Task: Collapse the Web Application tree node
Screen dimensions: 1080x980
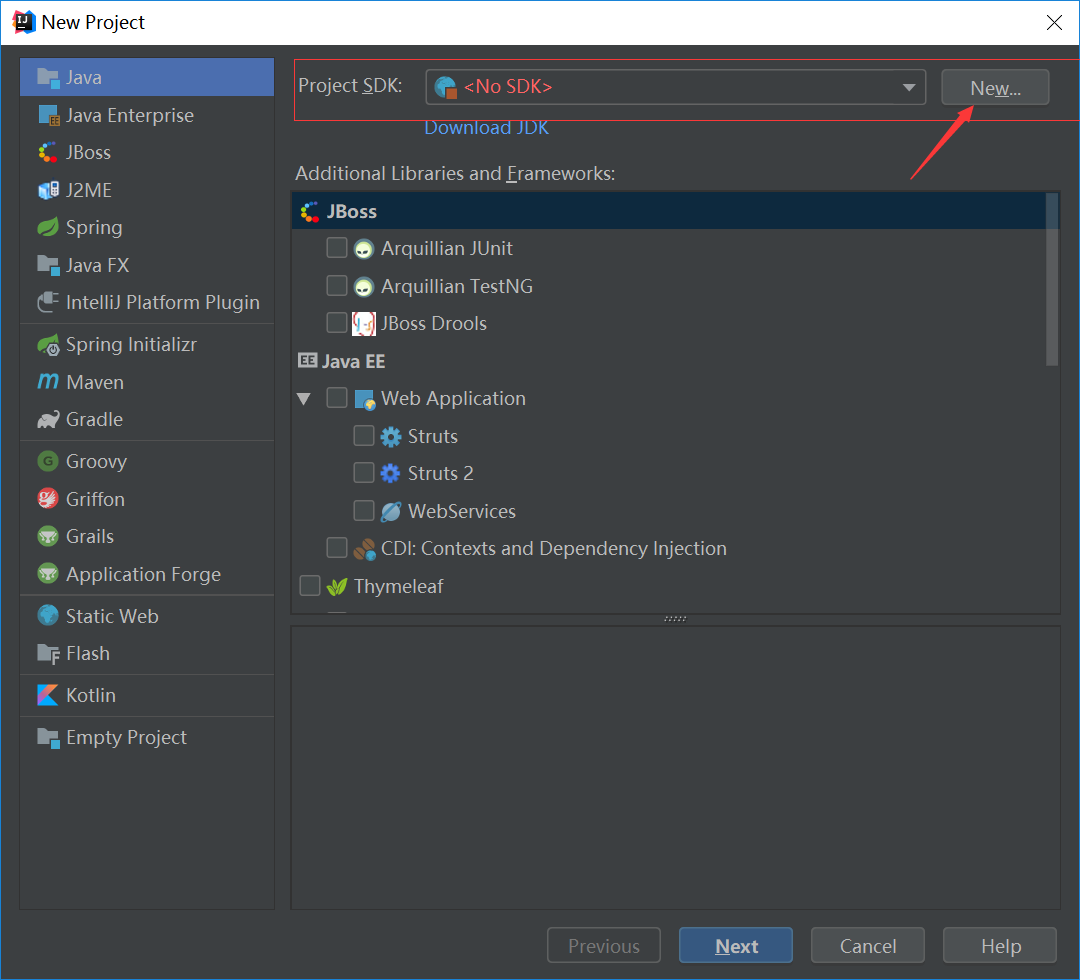Action: [304, 399]
